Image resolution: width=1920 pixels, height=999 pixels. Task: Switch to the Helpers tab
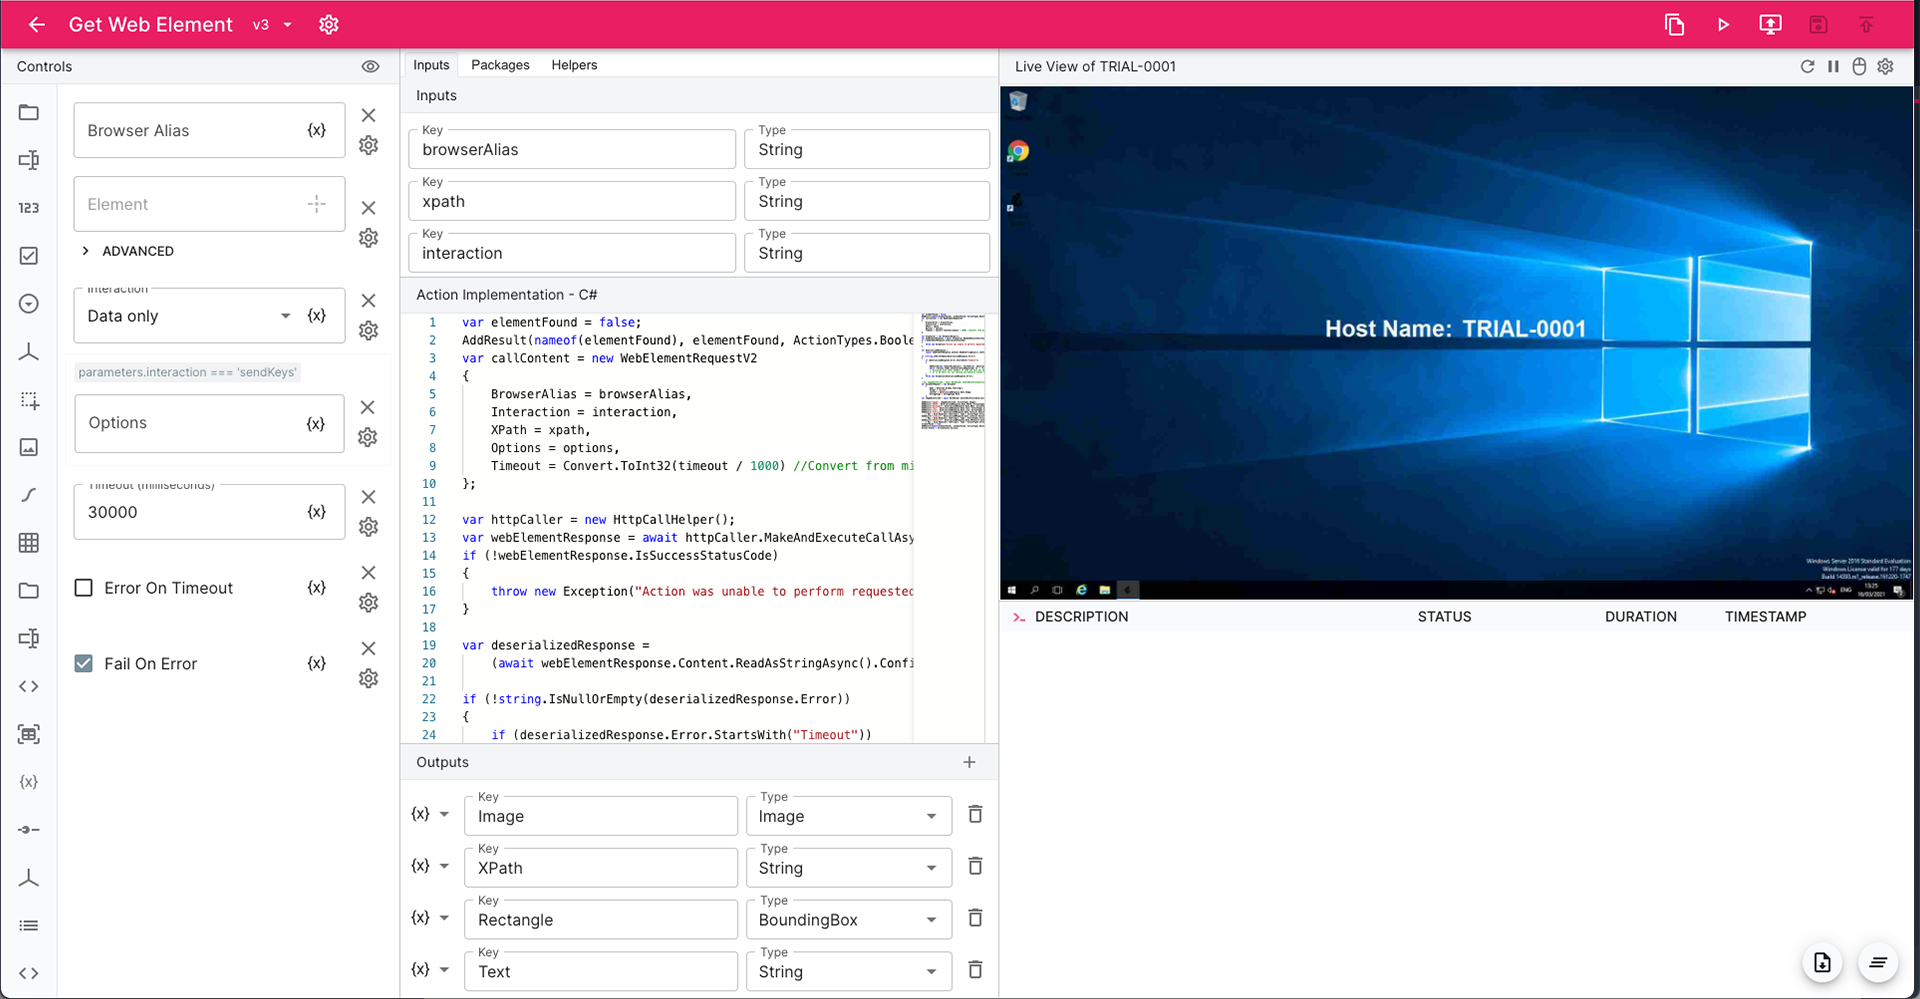coord(574,65)
